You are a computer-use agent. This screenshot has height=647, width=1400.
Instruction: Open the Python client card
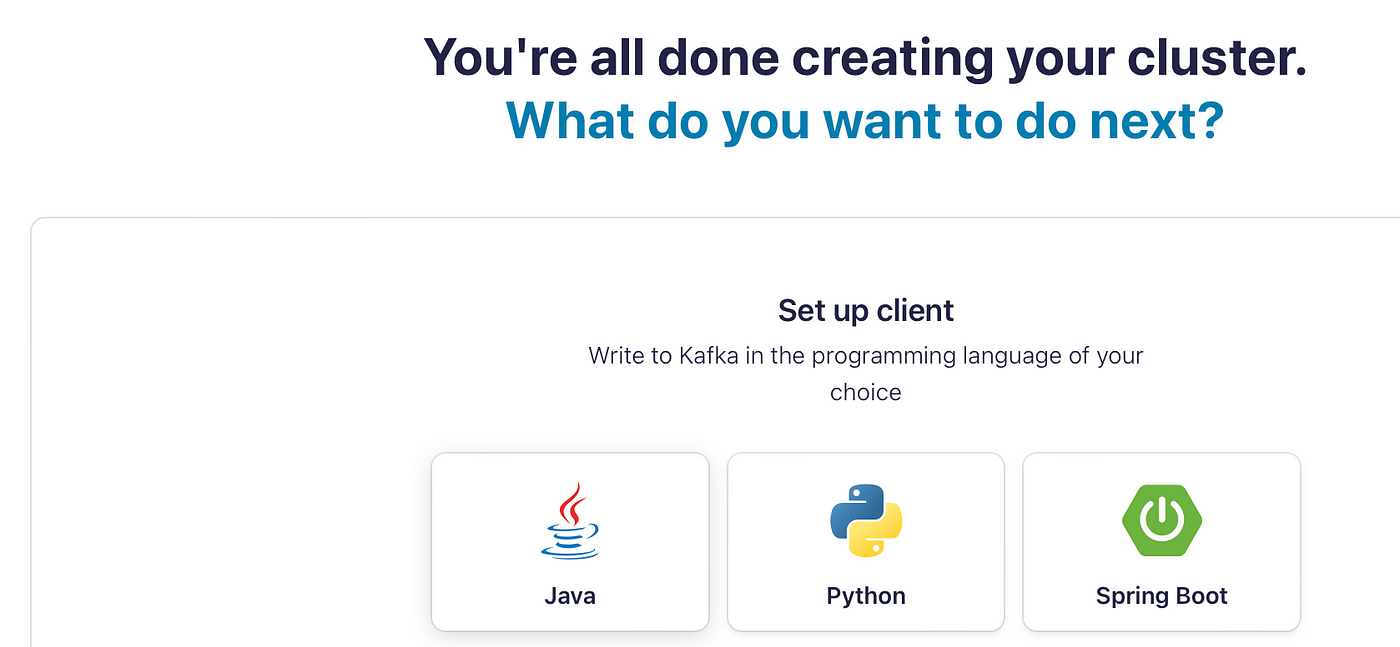pos(866,542)
